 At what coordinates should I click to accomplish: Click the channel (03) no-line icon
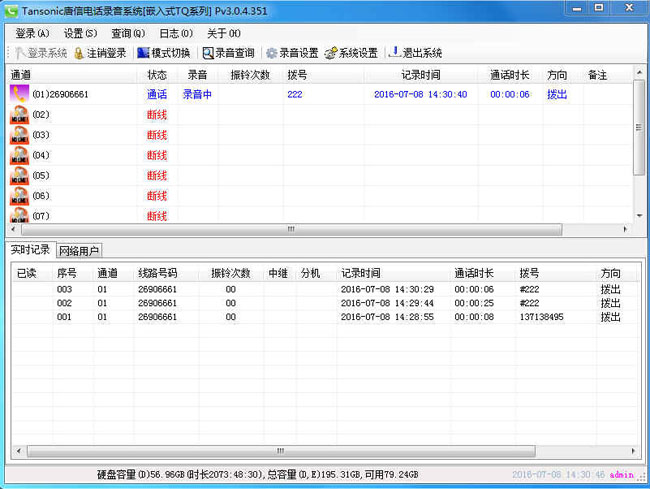click(x=19, y=135)
